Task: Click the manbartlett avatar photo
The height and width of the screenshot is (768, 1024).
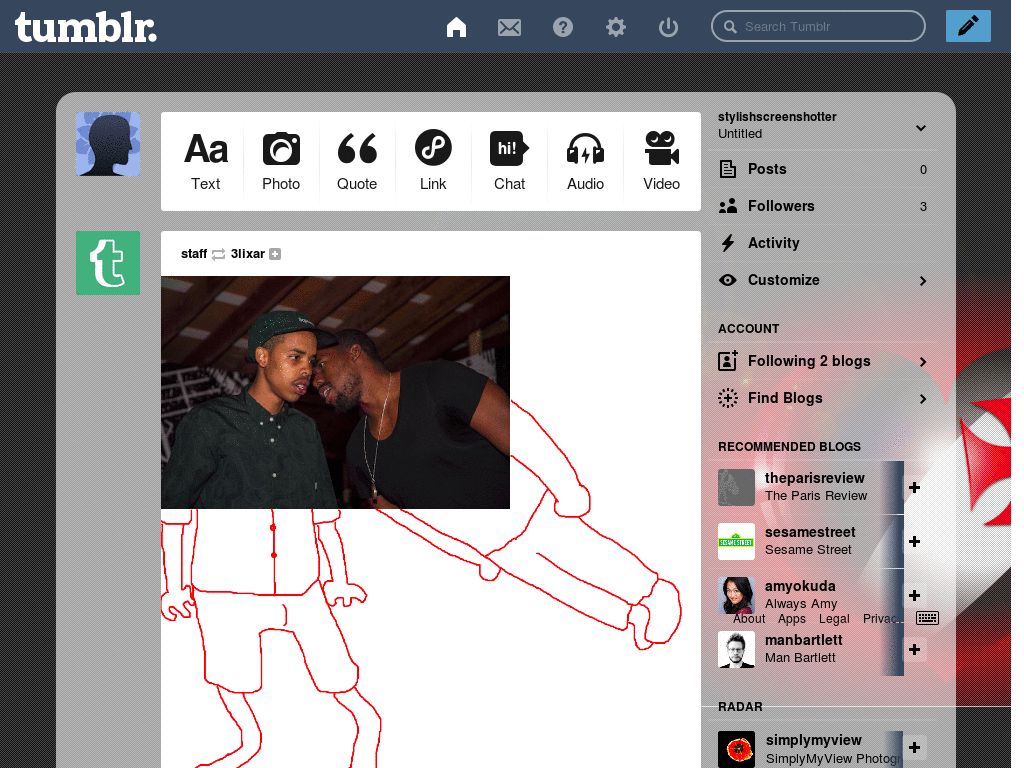Action: (736, 649)
